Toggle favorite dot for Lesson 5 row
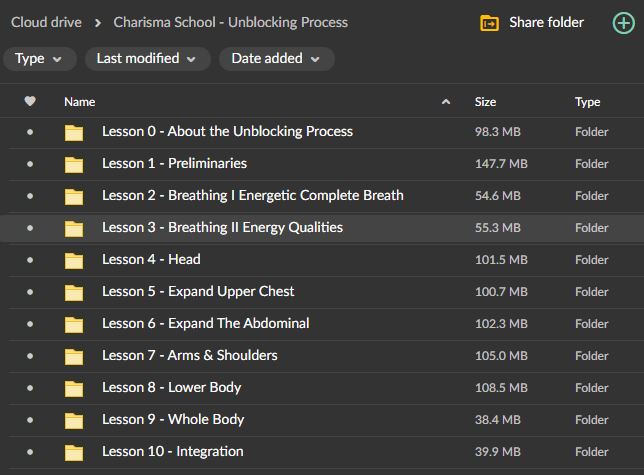This screenshot has width=644, height=475. (x=30, y=292)
